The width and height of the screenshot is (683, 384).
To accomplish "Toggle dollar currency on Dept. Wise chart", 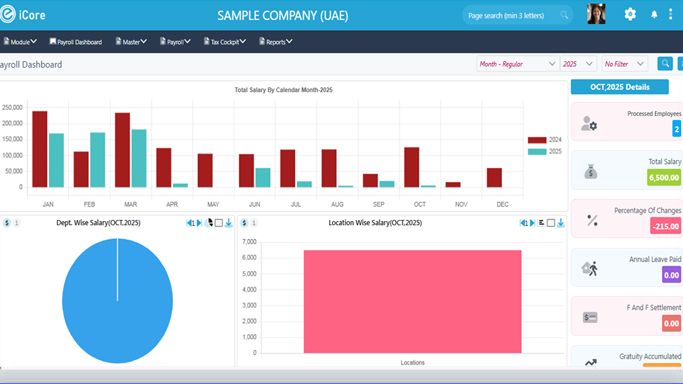I will [x=7, y=223].
